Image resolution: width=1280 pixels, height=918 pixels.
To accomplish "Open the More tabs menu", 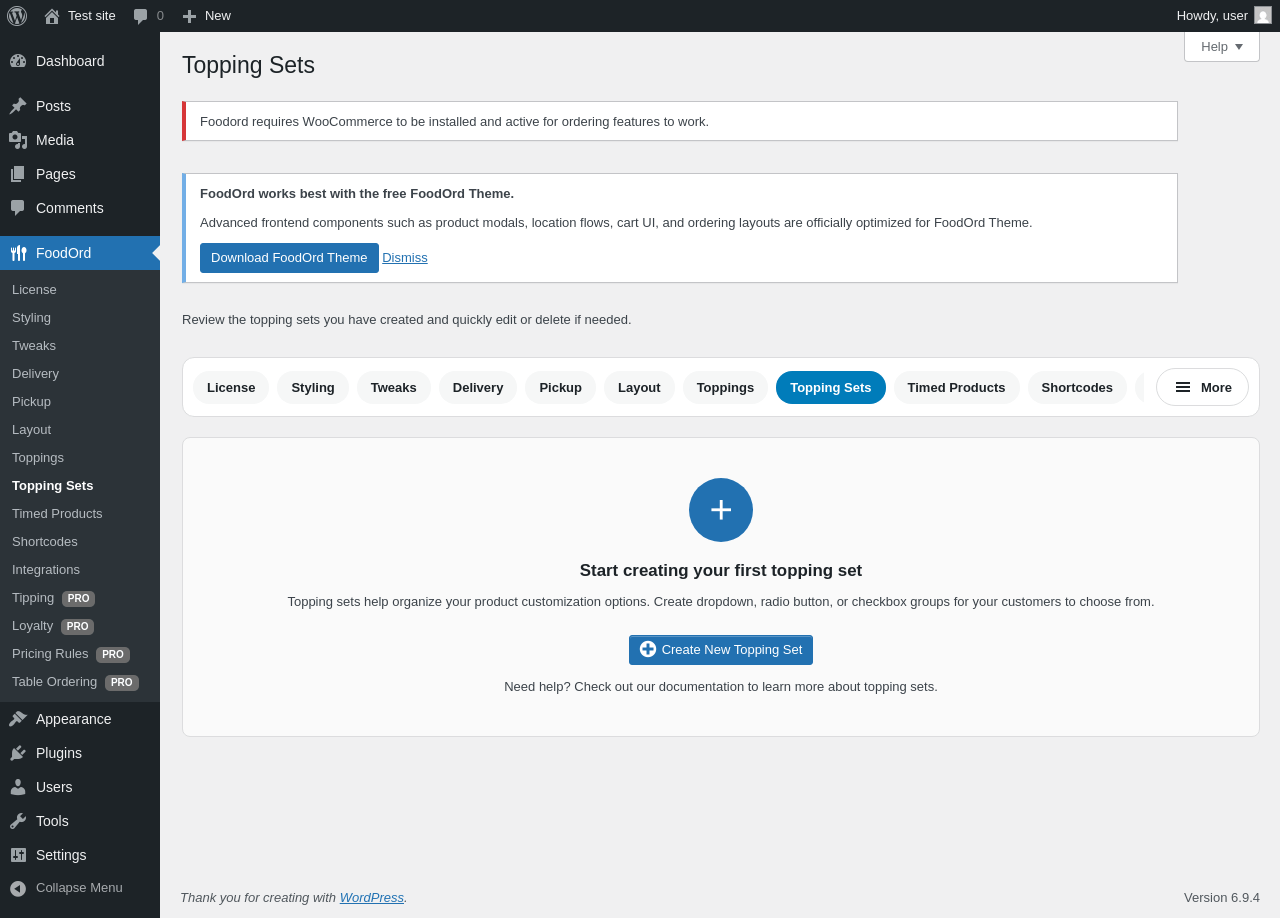I will tap(1202, 387).
